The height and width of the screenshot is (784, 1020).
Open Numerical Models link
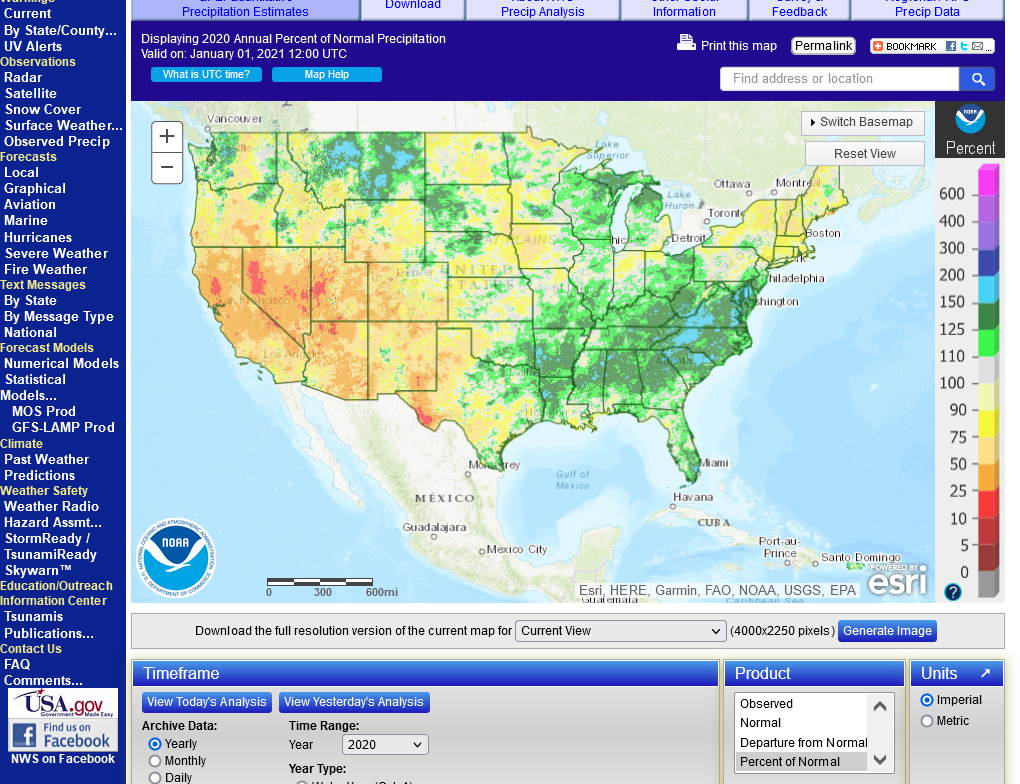(x=61, y=364)
